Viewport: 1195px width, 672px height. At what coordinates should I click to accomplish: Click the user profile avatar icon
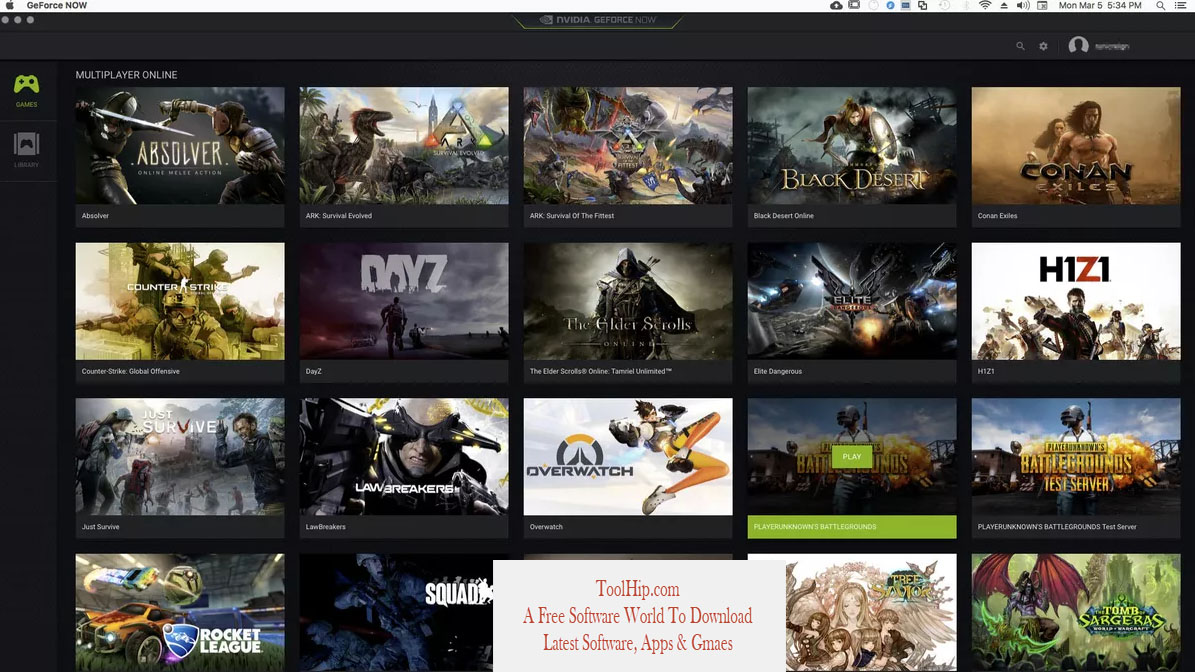(x=1078, y=46)
